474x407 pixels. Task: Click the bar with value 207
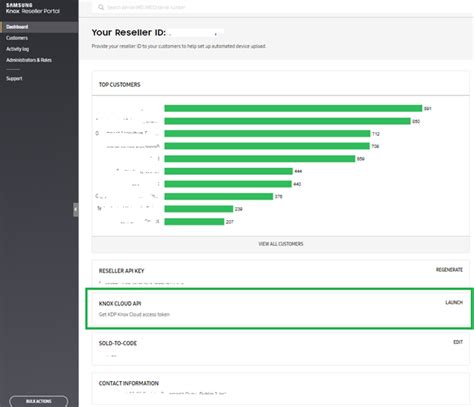[x=194, y=222]
